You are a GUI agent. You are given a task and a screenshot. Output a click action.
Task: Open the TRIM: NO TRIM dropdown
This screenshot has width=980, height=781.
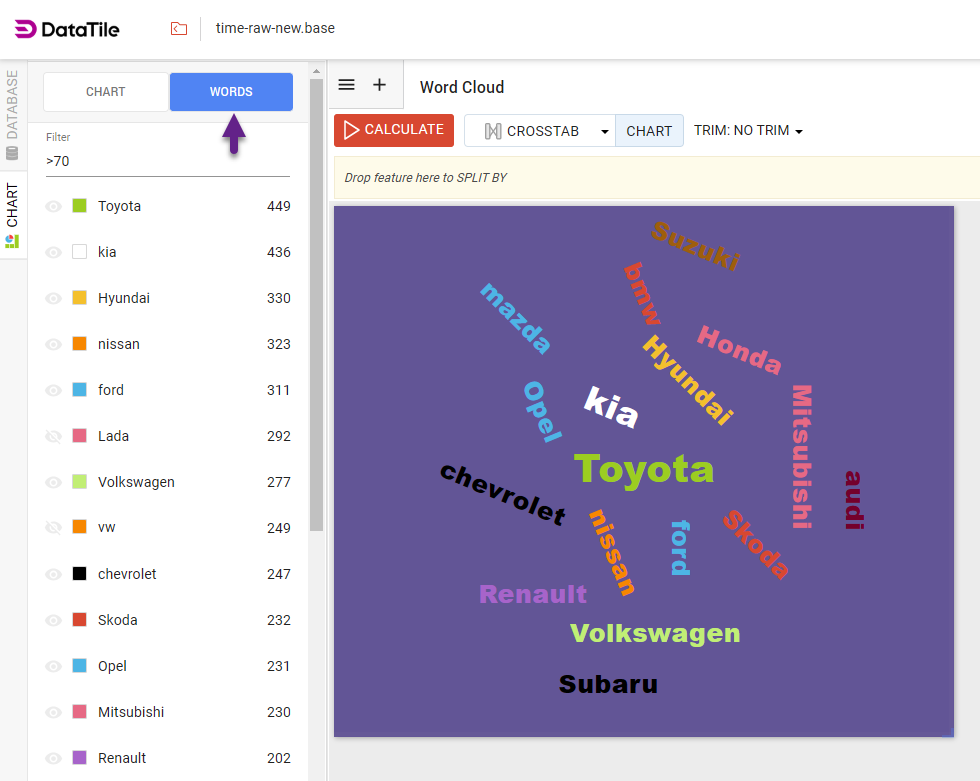748,130
